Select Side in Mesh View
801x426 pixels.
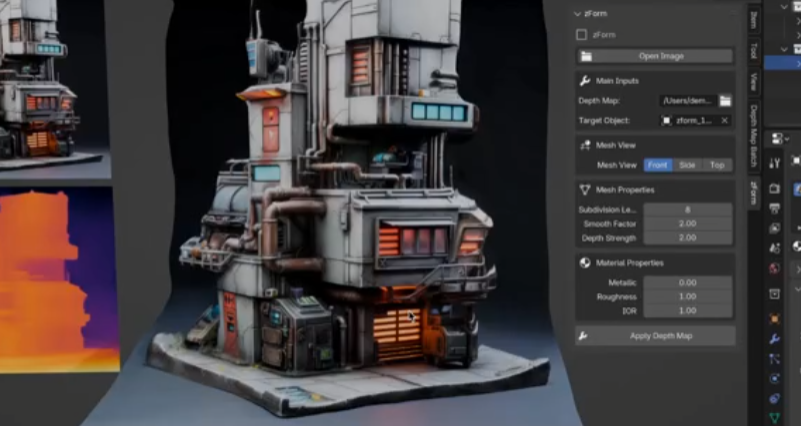coord(687,165)
